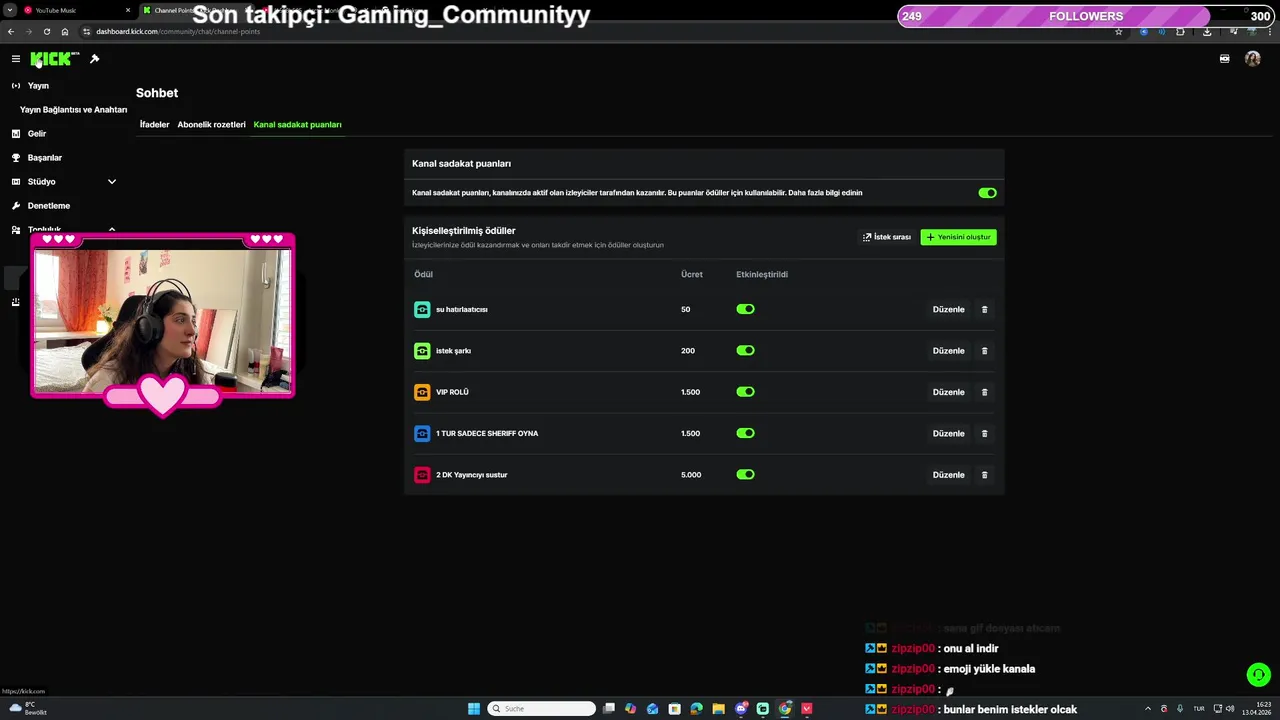
Task: Click Düzenle for istek şarkı
Action: coord(948,351)
